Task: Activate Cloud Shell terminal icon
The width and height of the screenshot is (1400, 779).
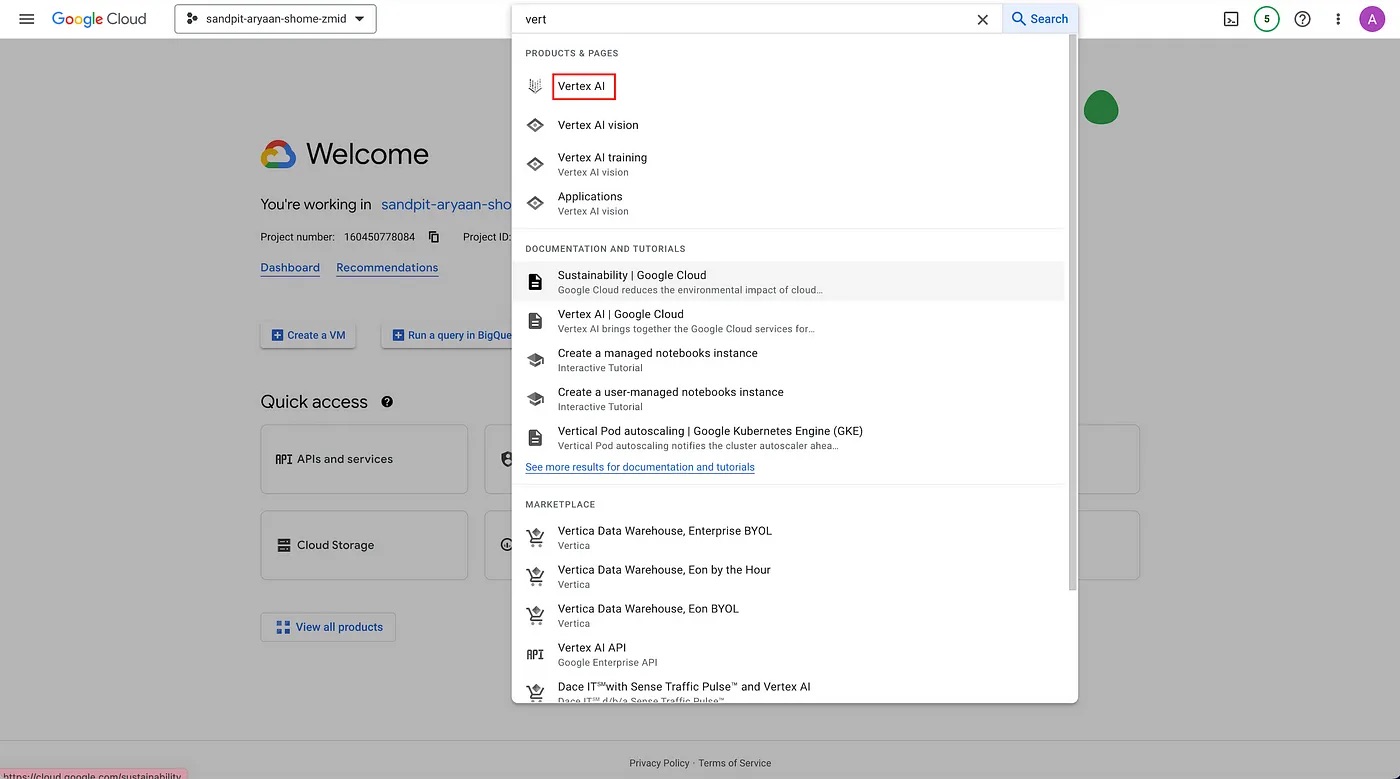Action: [x=1231, y=19]
